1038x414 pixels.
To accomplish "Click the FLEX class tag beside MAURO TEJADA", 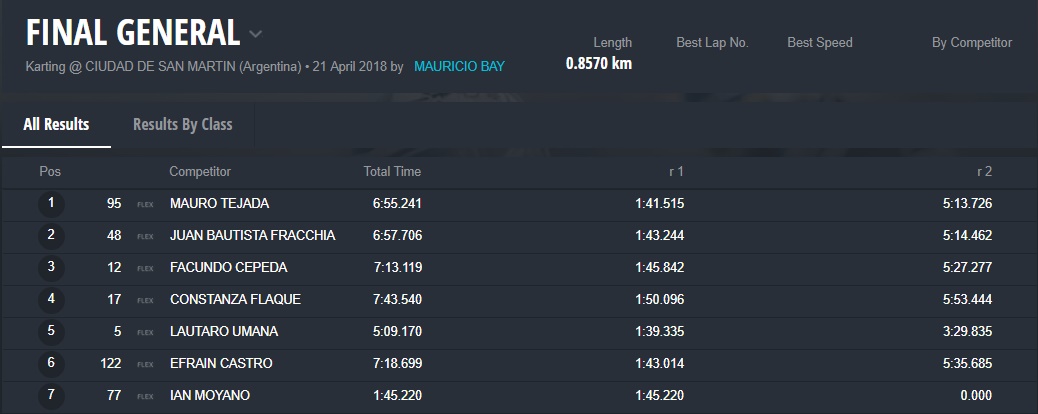I will tap(145, 205).
